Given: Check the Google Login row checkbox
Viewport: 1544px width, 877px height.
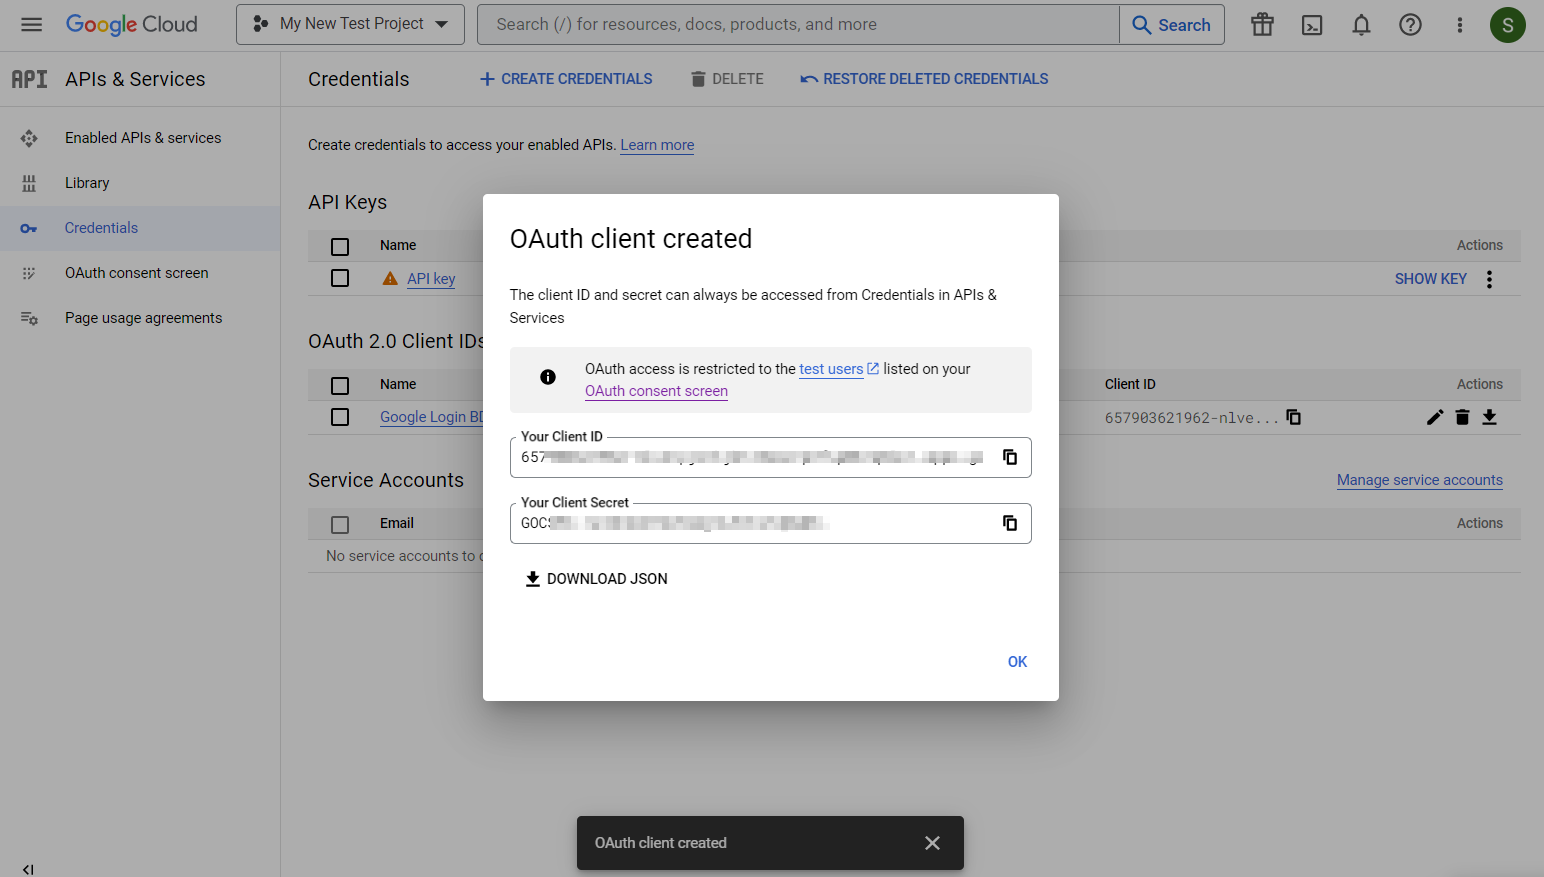Looking at the screenshot, I should 340,417.
